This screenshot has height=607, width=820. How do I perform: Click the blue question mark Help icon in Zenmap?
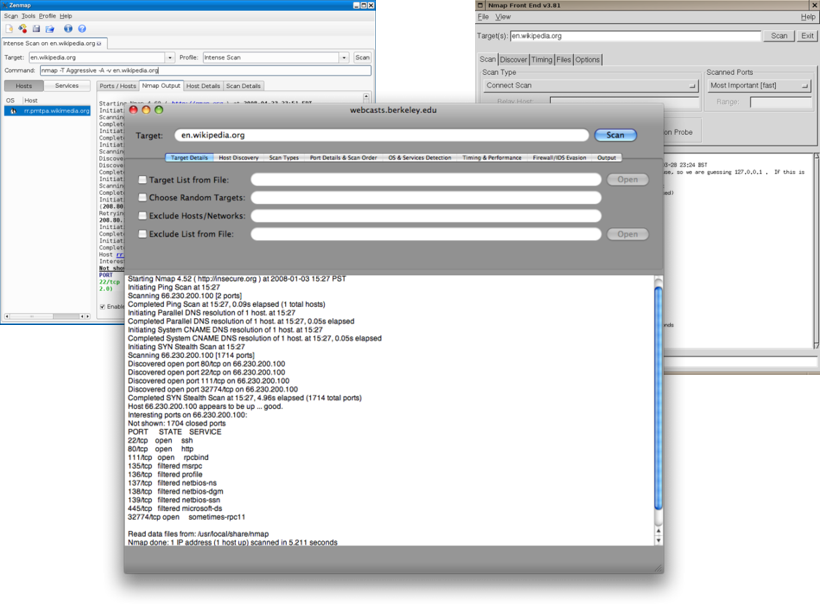[x=82, y=29]
